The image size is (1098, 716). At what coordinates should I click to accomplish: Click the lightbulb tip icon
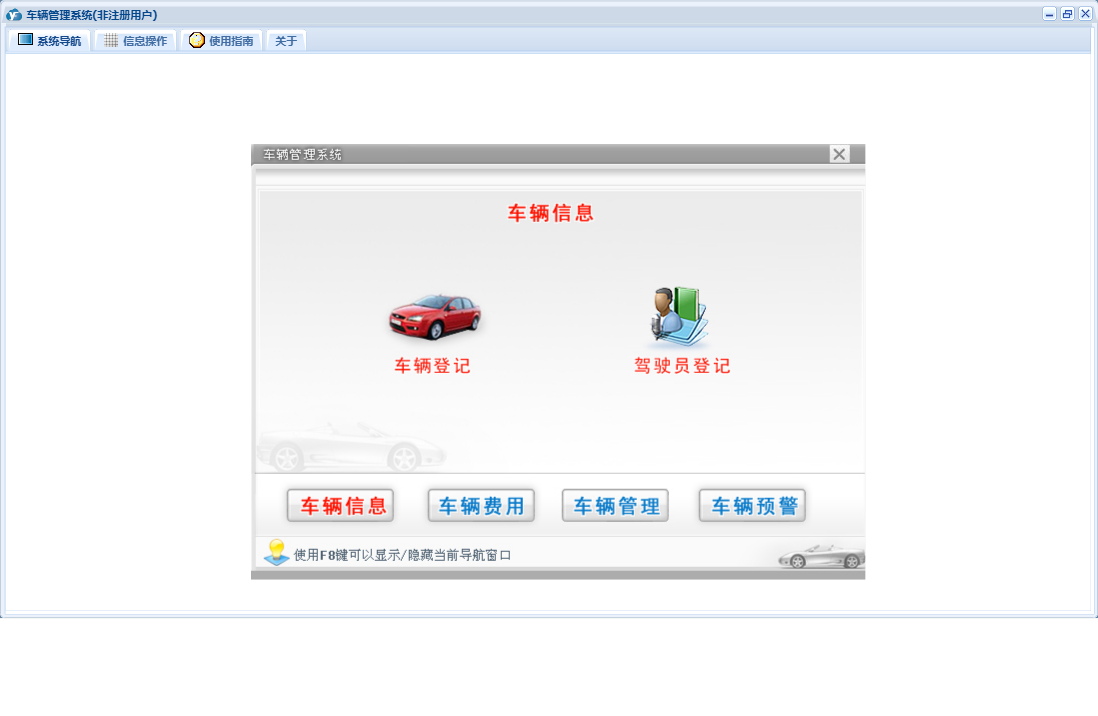(276, 553)
